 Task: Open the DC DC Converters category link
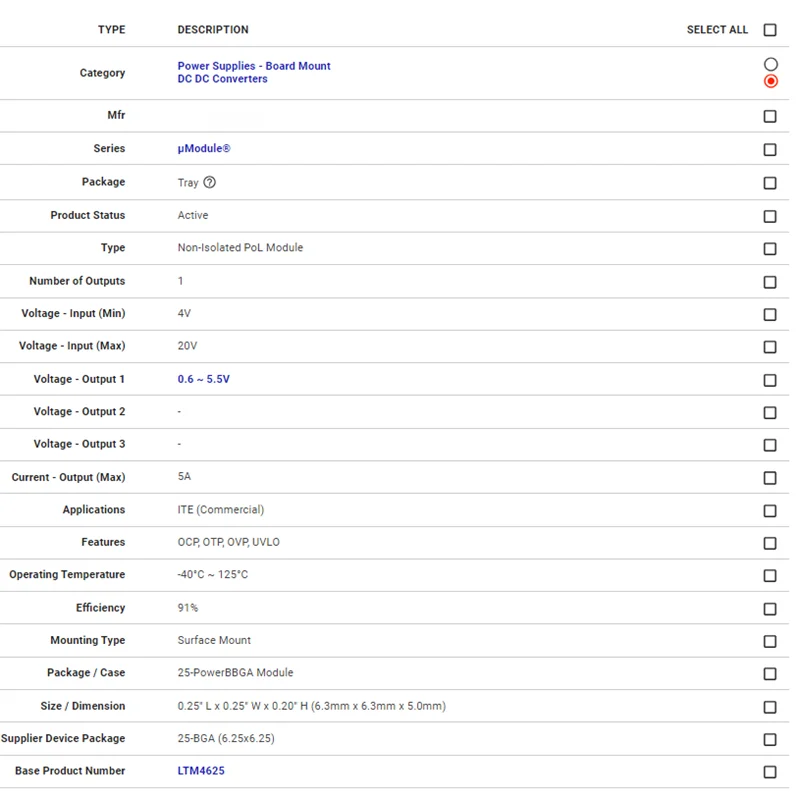[x=222, y=79]
